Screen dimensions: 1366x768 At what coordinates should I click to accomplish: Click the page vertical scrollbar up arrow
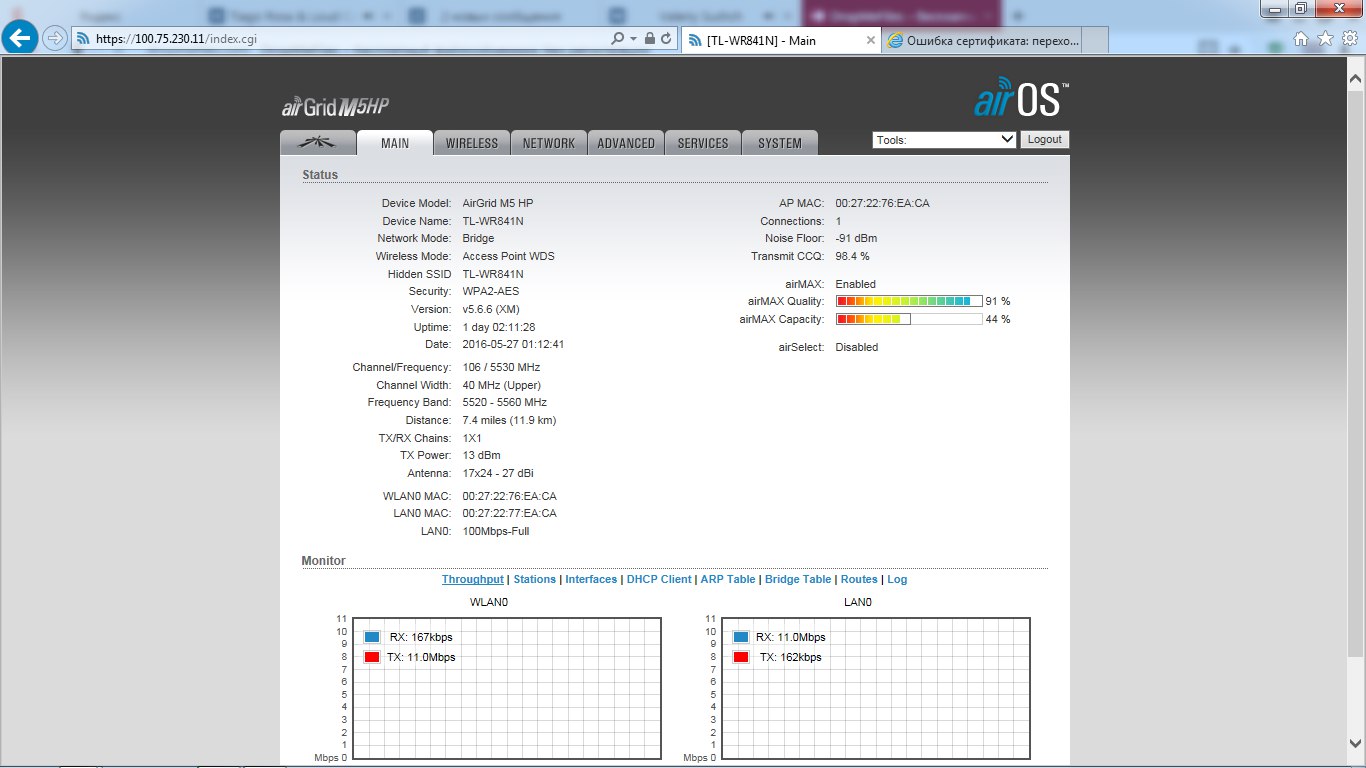coord(1357,78)
